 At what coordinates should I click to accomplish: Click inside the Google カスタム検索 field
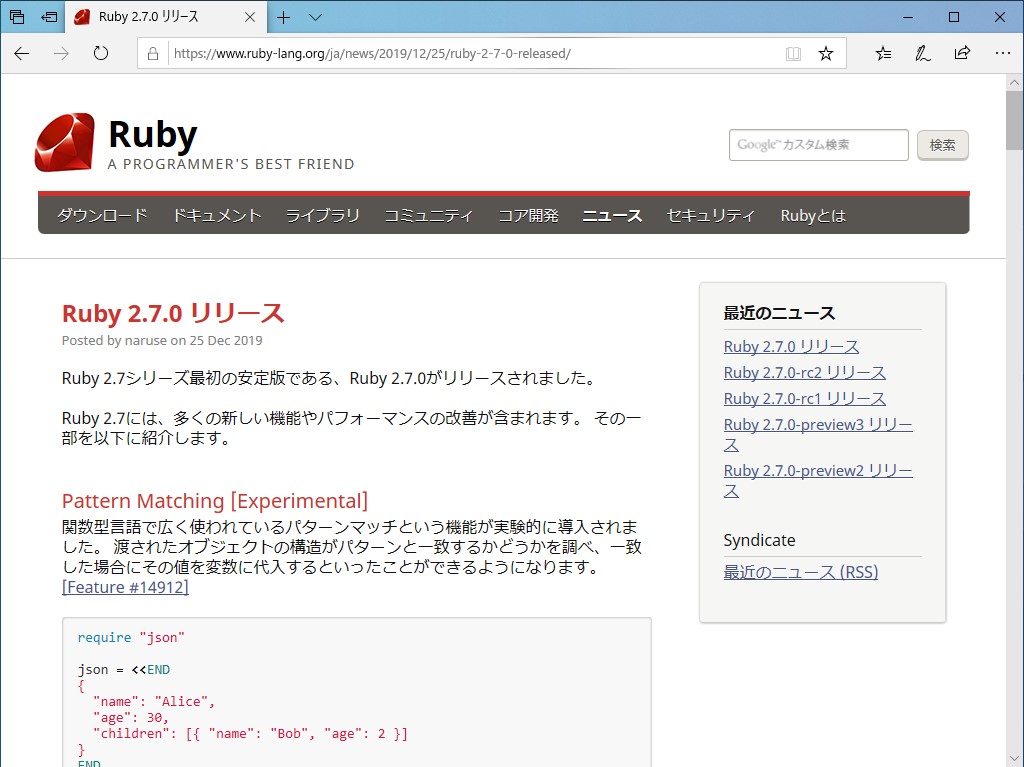[818, 144]
